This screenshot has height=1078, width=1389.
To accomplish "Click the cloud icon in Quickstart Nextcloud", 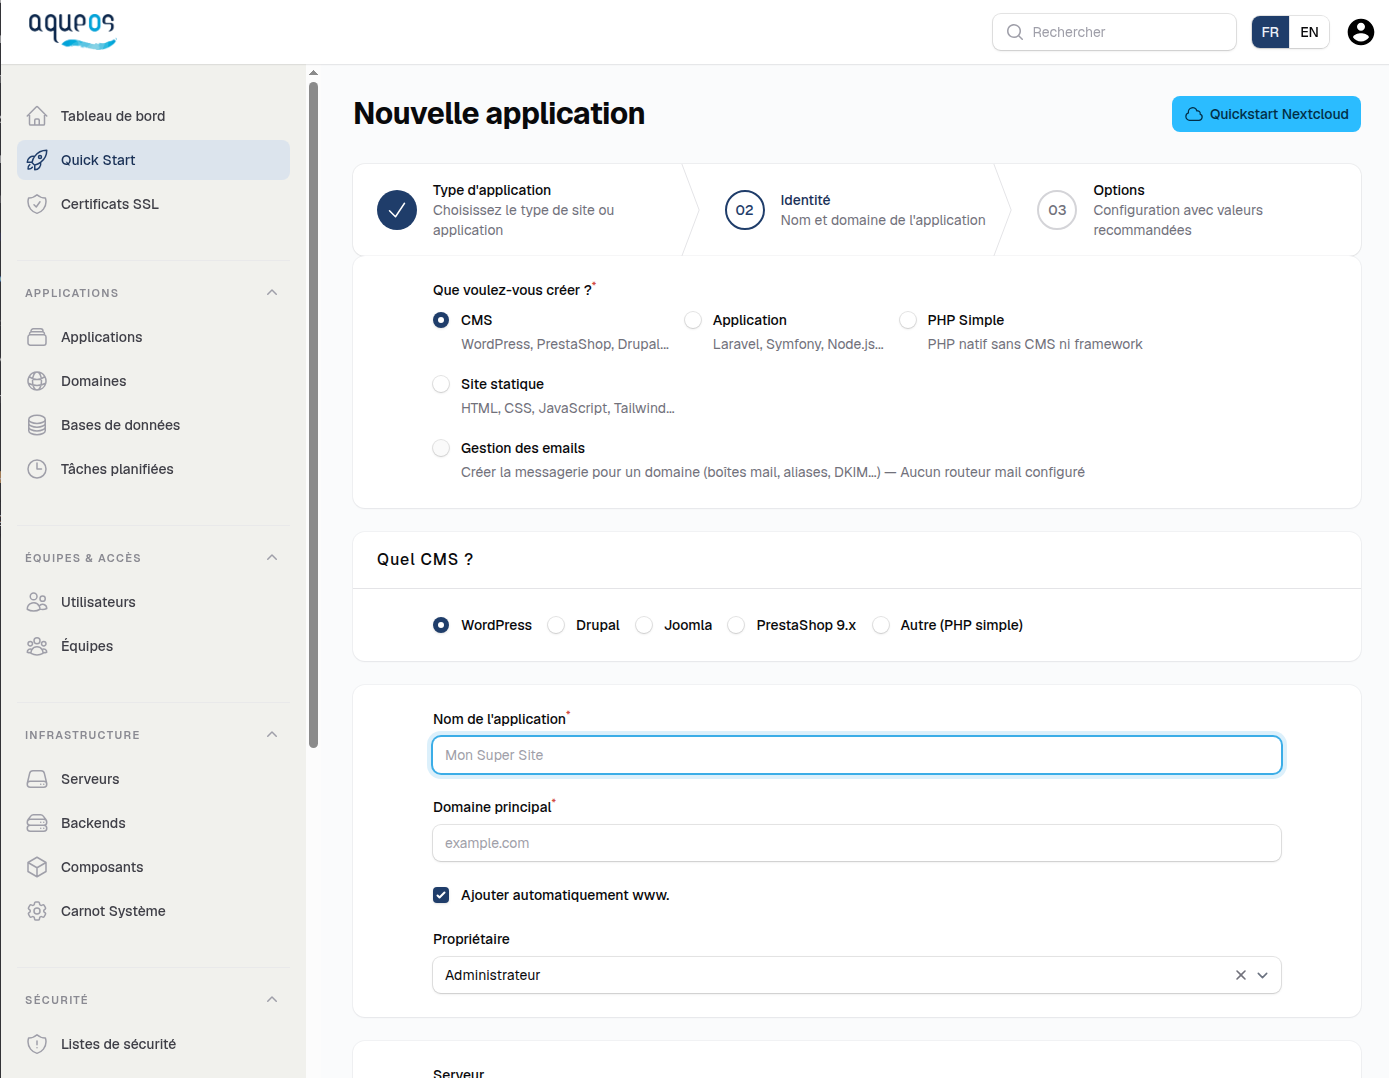I will click(1194, 114).
